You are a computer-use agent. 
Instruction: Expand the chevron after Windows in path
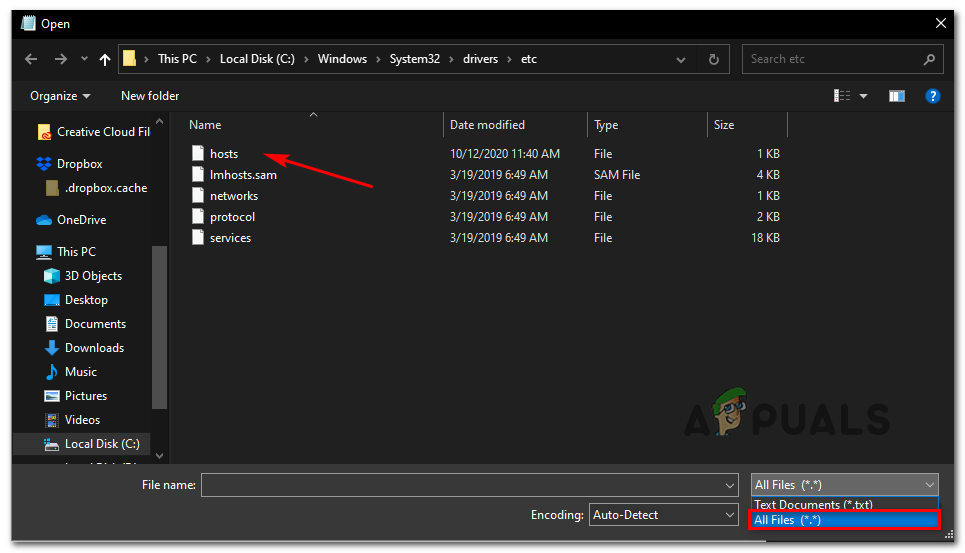pyautogui.click(x=378, y=60)
